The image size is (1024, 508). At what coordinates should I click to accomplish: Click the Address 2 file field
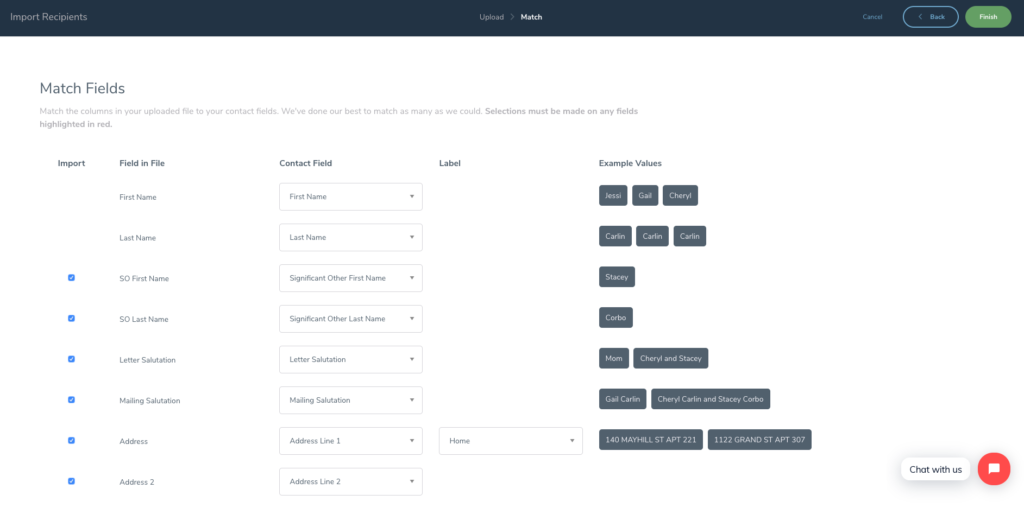[136, 482]
